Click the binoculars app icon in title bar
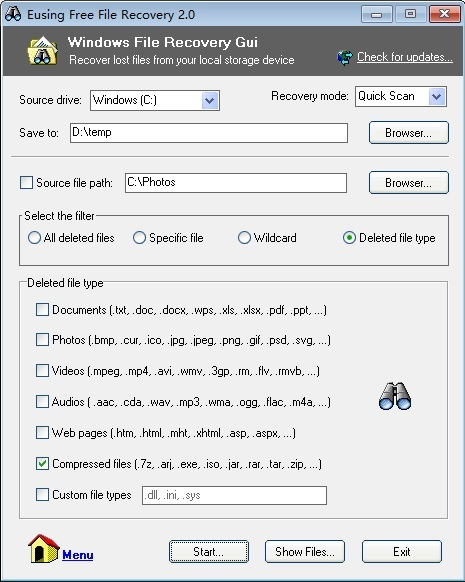Image resolution: width=465 pixels, height=582 pixels. tap(13, 14)
